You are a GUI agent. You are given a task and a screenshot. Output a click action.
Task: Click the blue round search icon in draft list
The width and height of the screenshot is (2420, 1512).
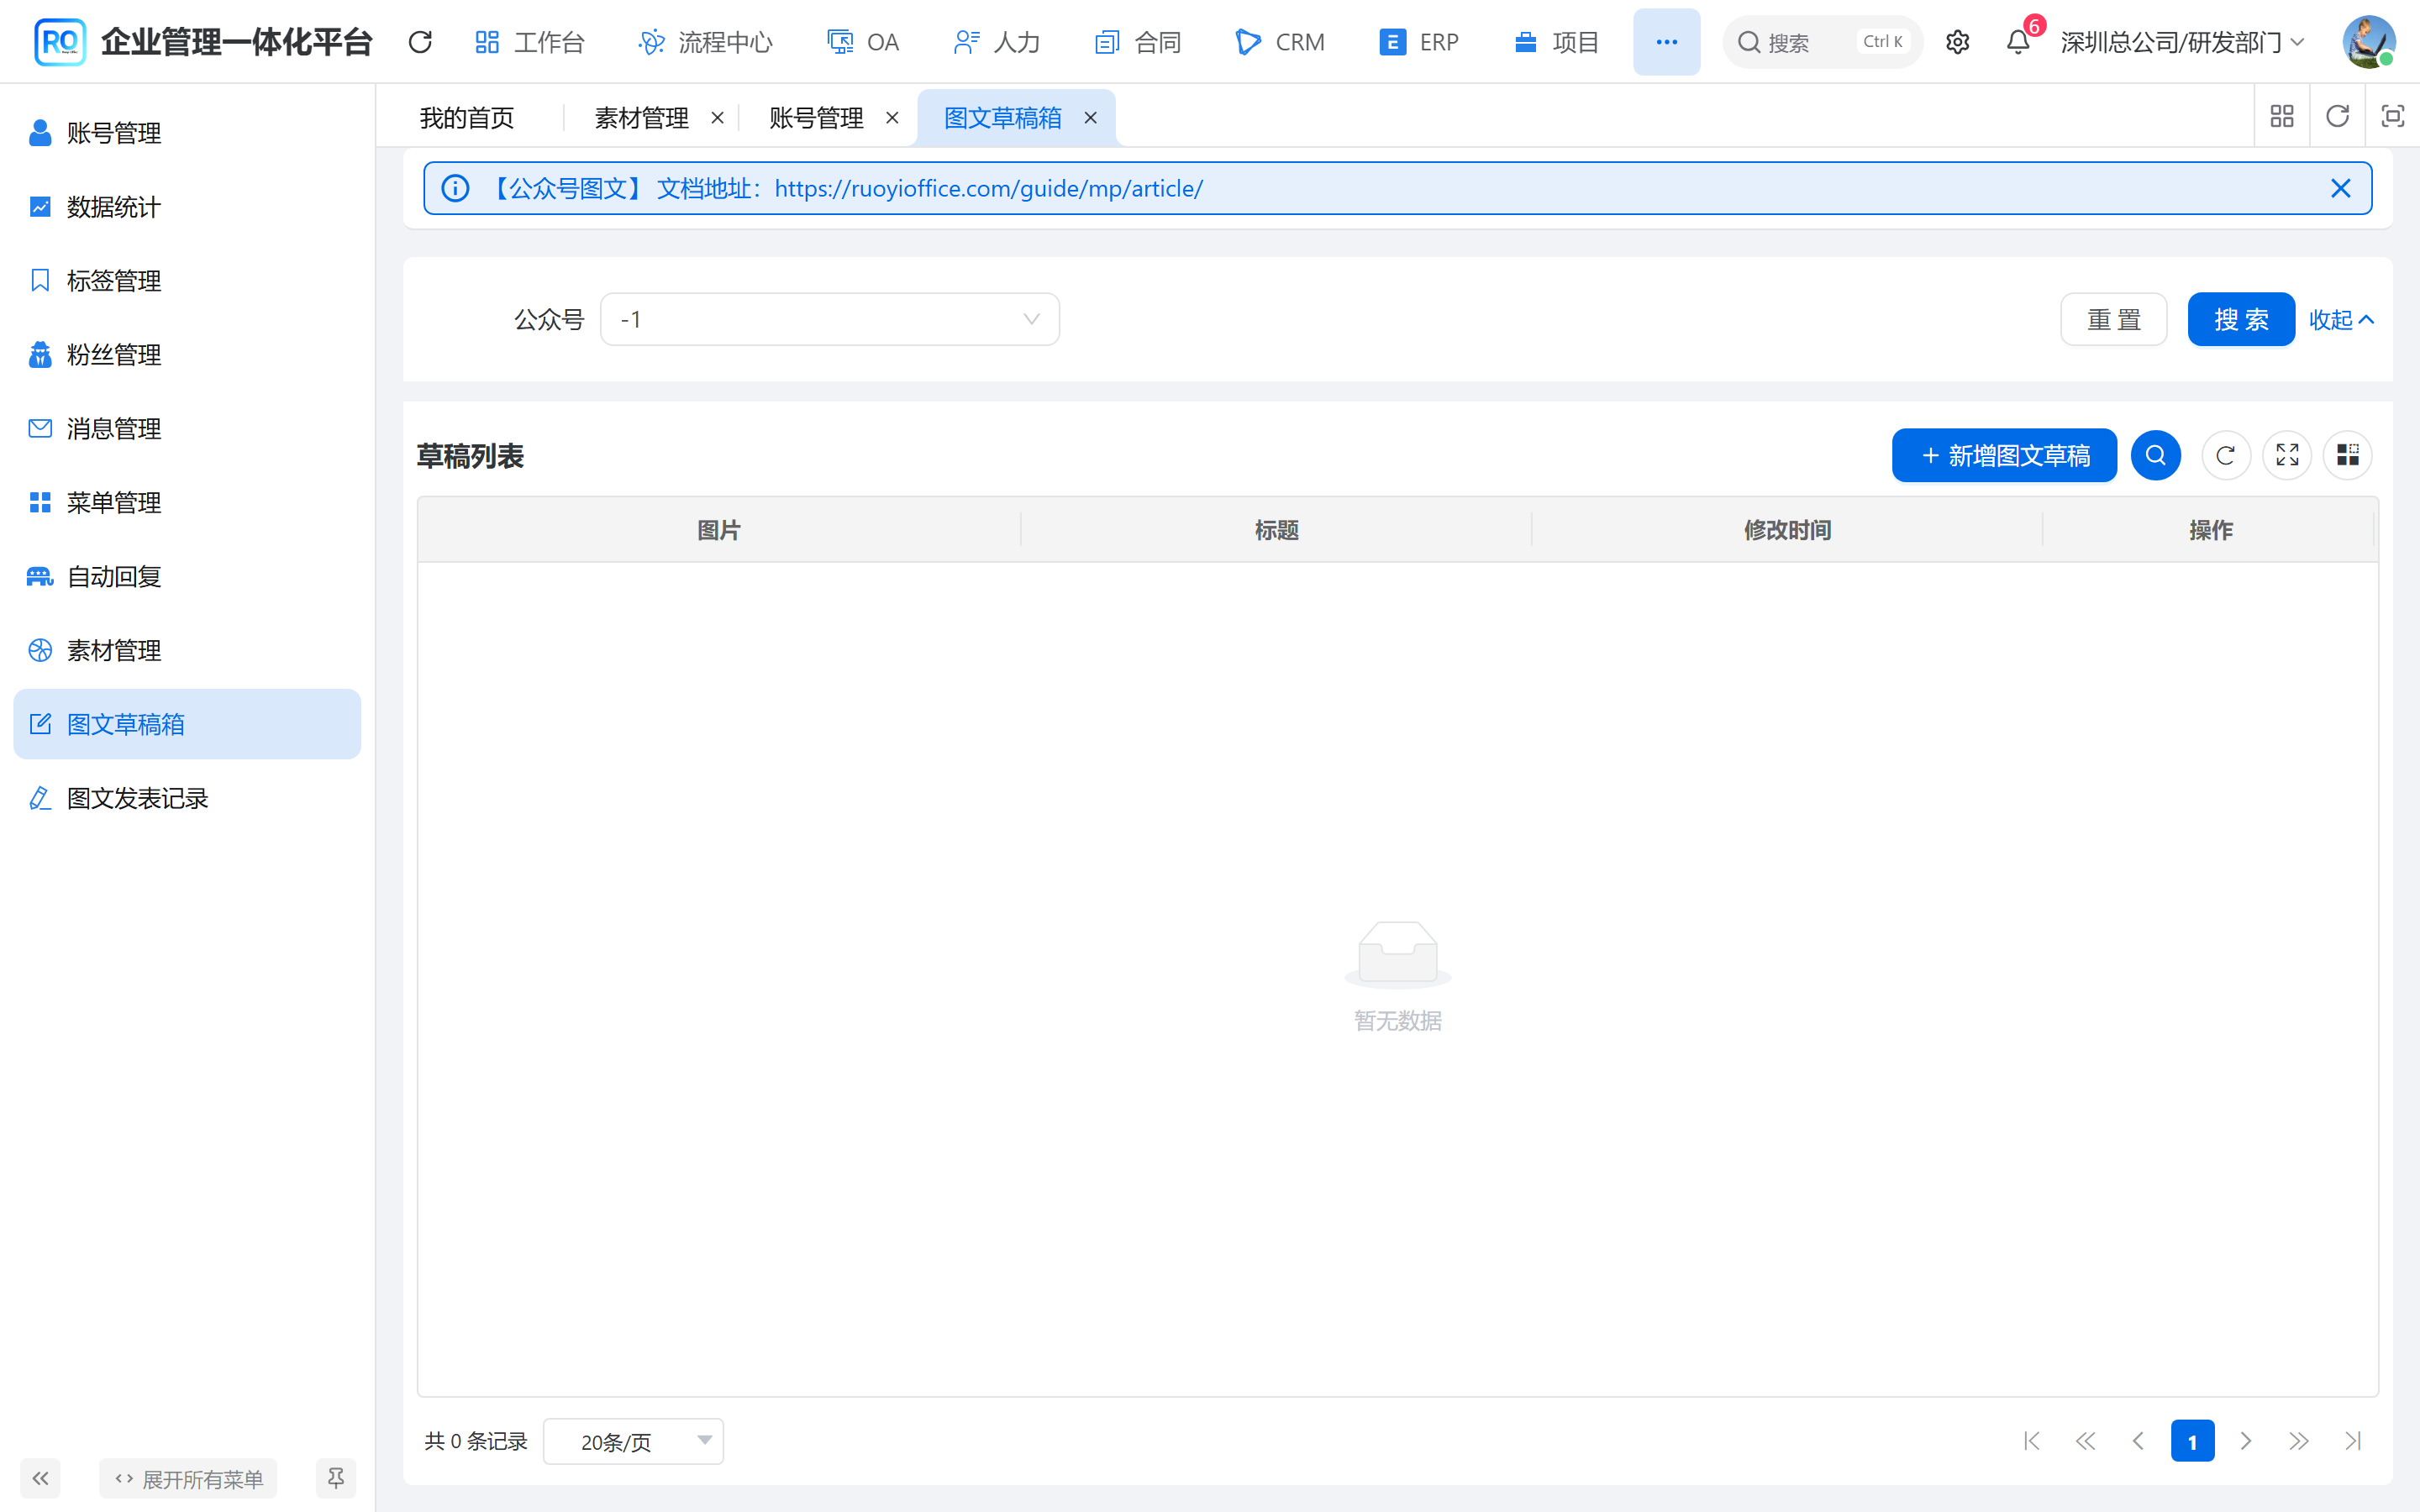tap(2155, 455)
